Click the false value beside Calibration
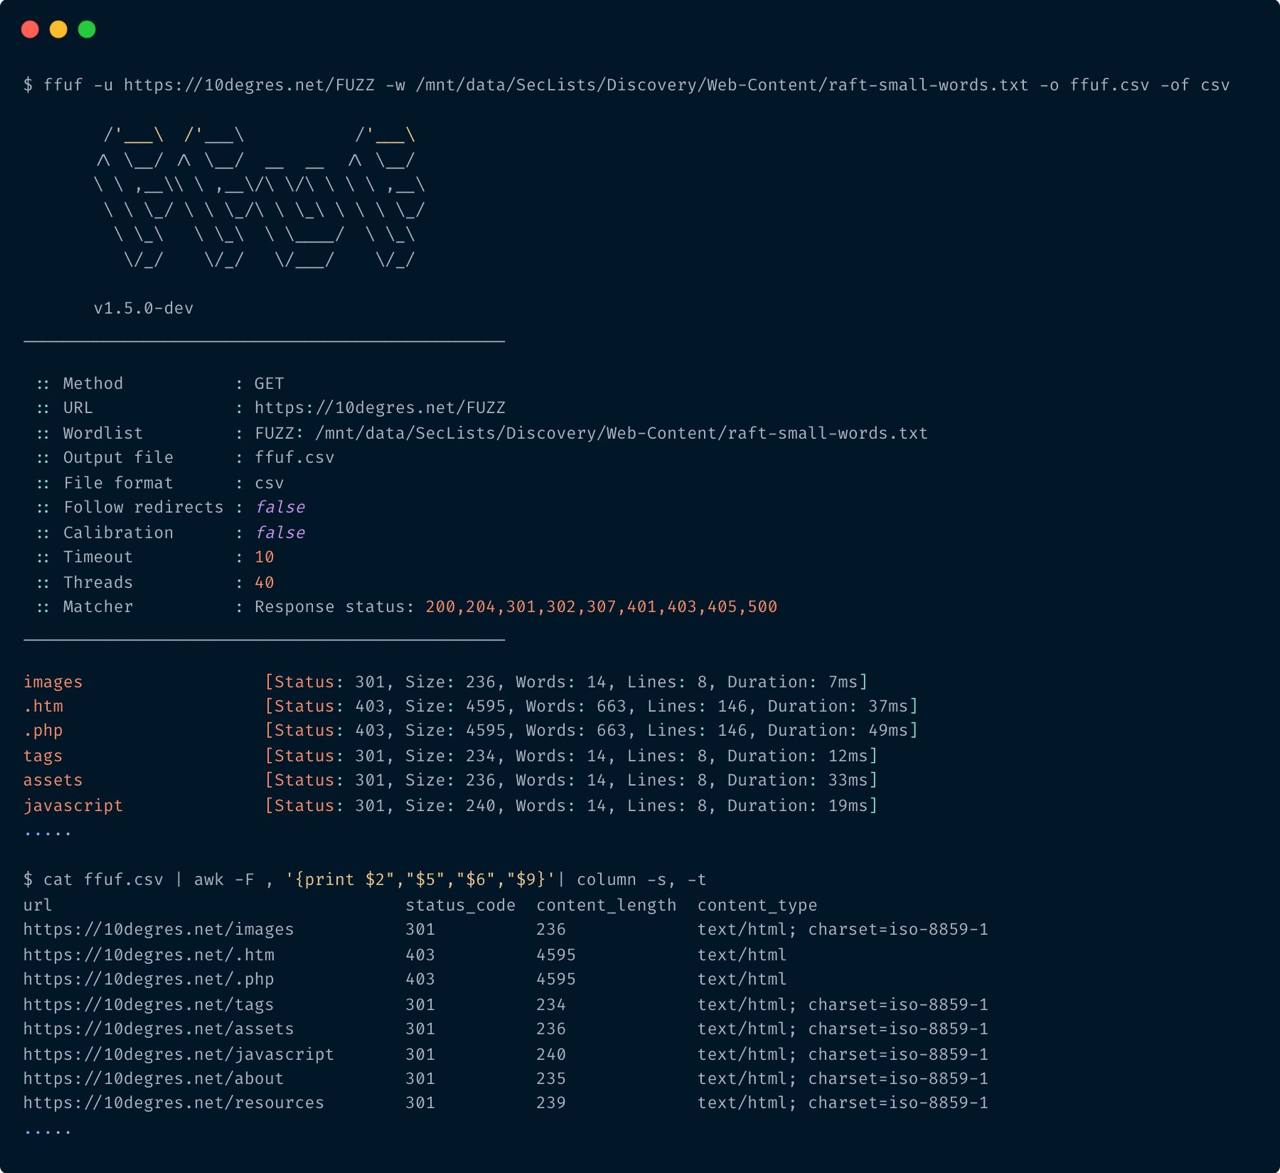This screenshot has width=1280, height=1173. (280, 532)
